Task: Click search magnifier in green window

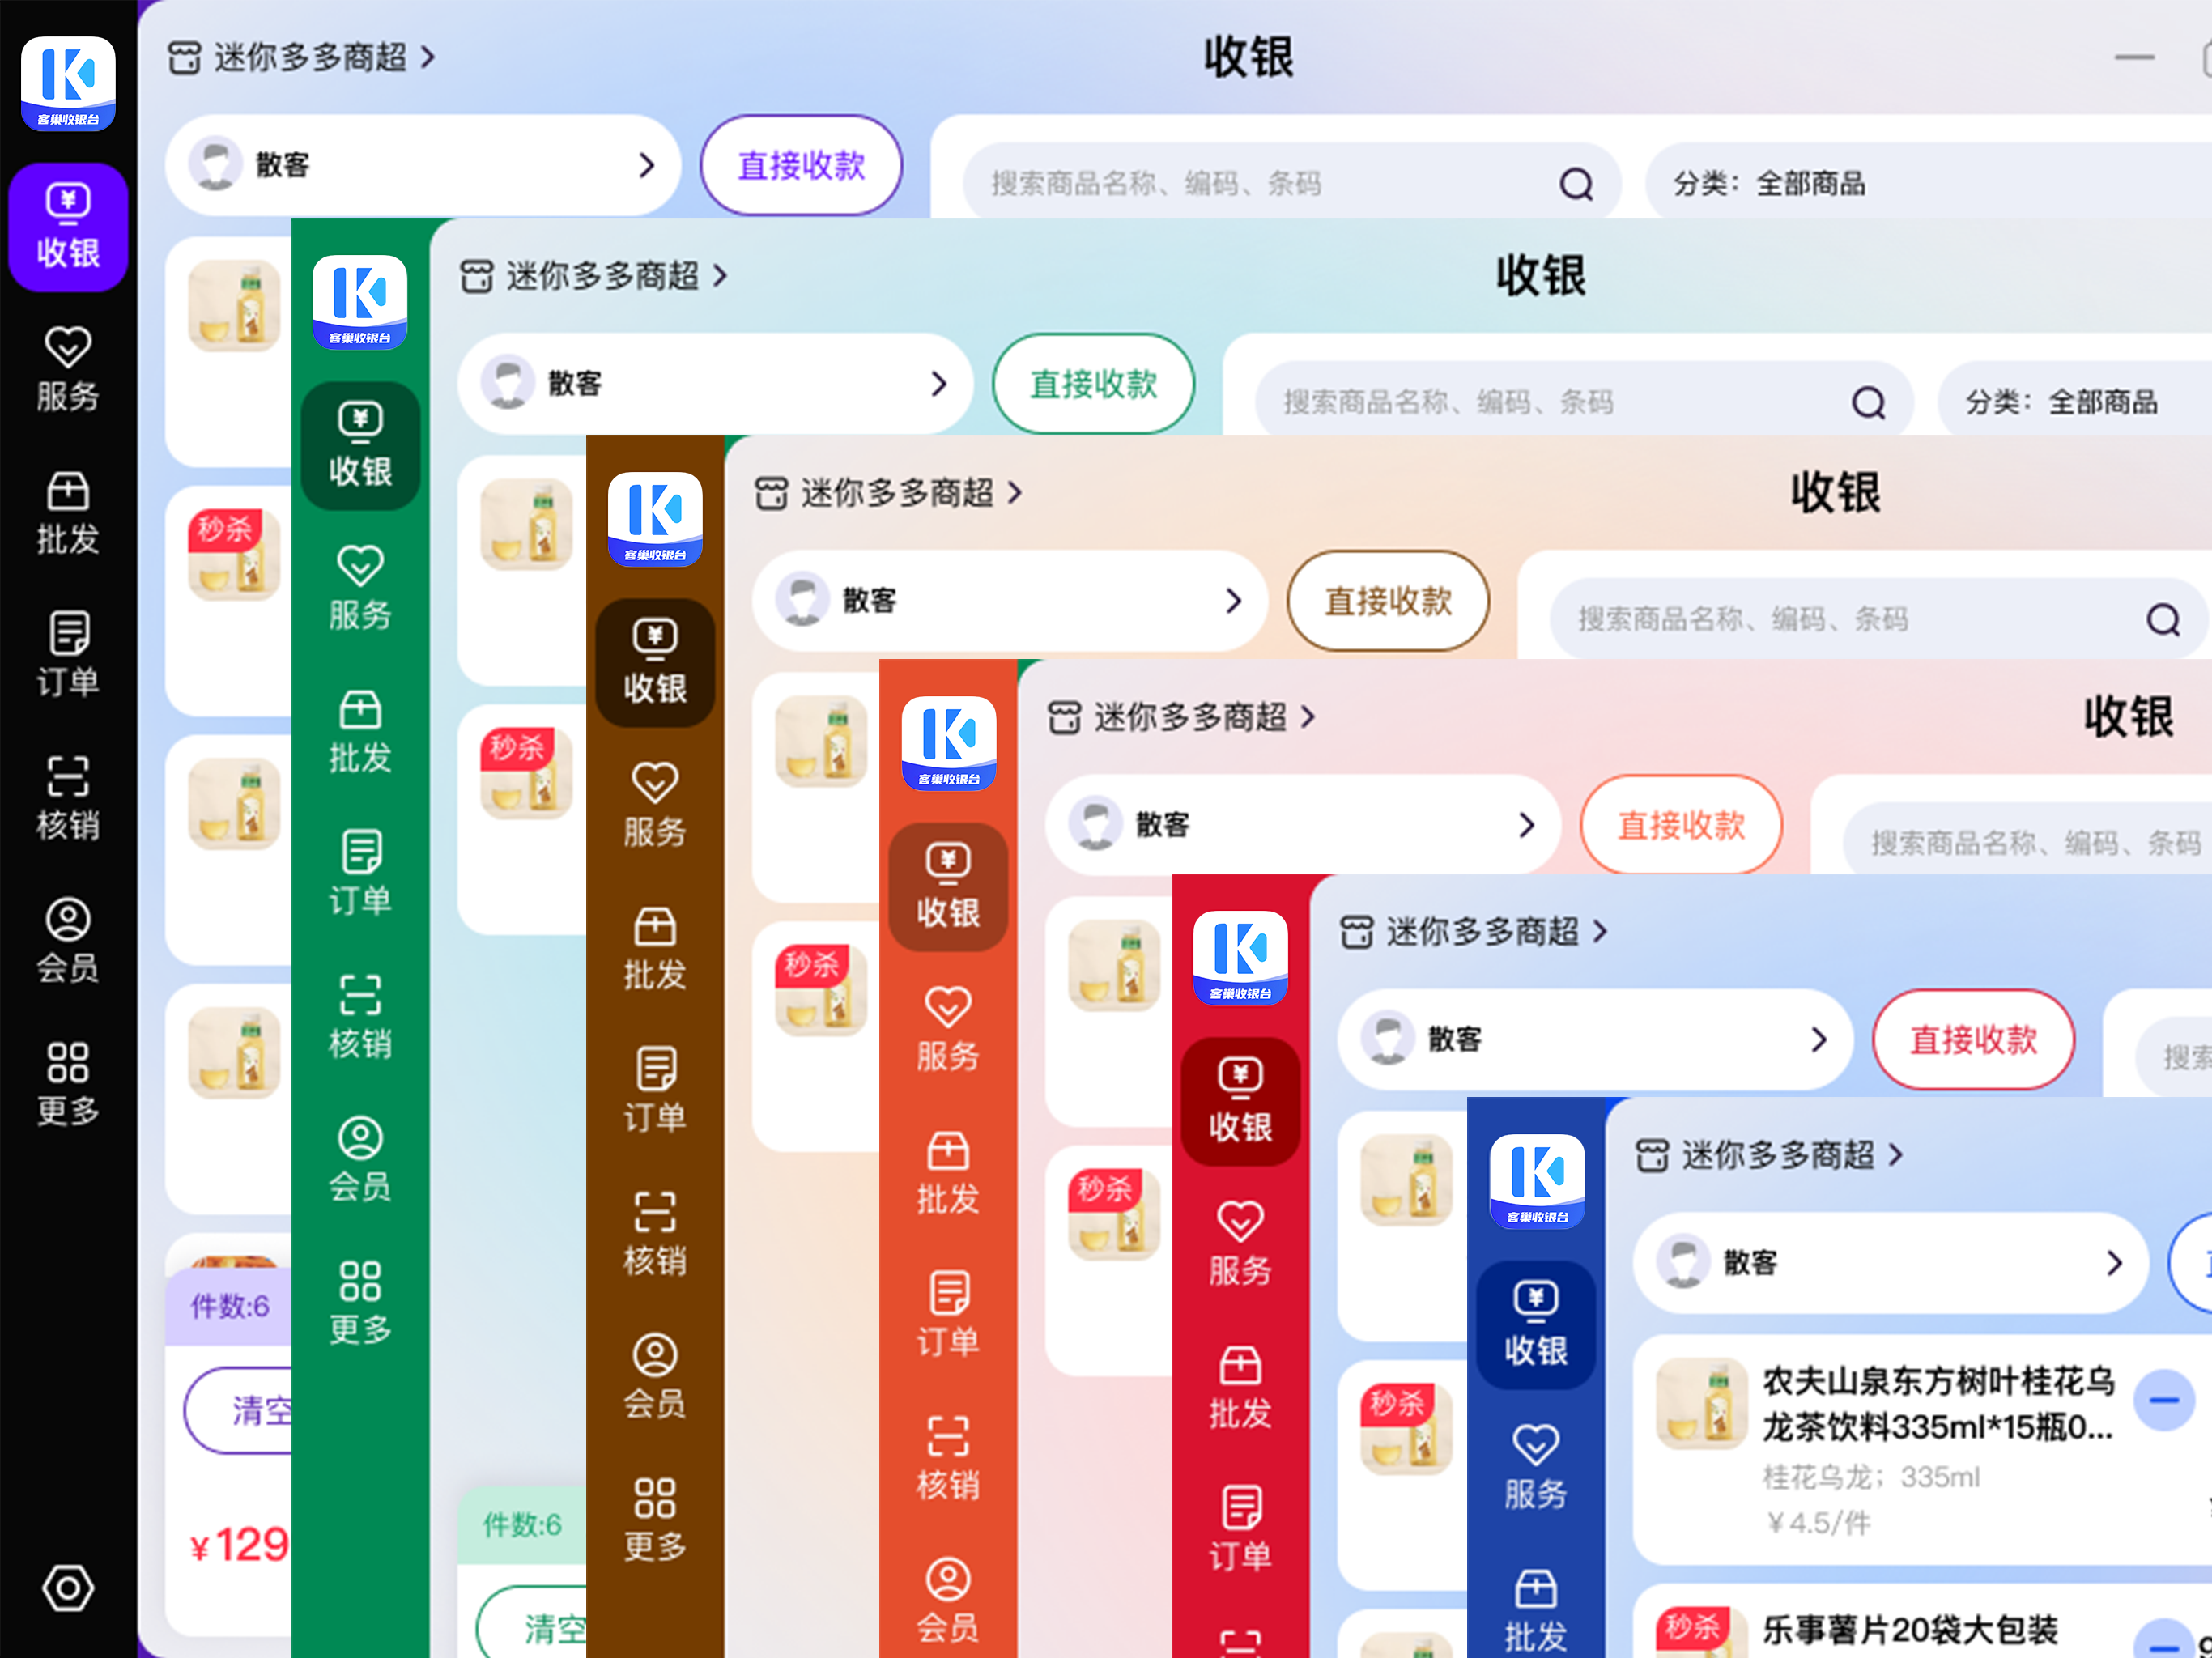Action: point(1868,402)
